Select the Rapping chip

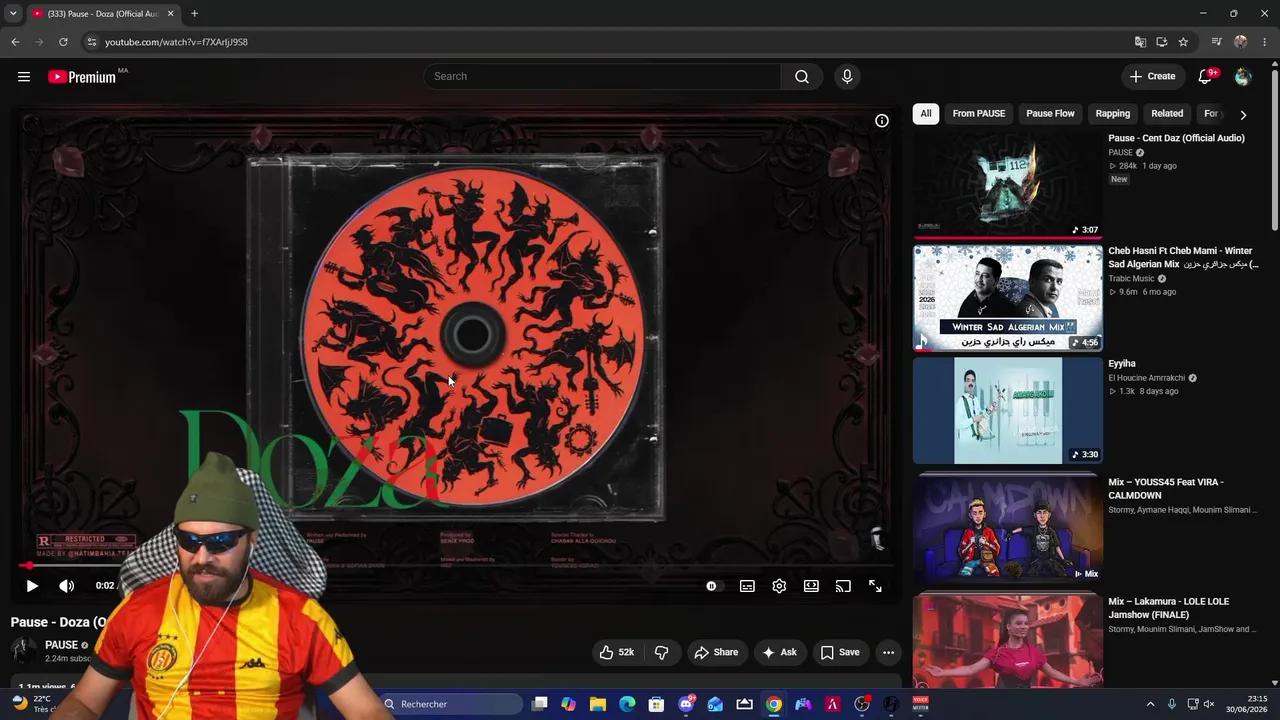tap(1112, 114)
